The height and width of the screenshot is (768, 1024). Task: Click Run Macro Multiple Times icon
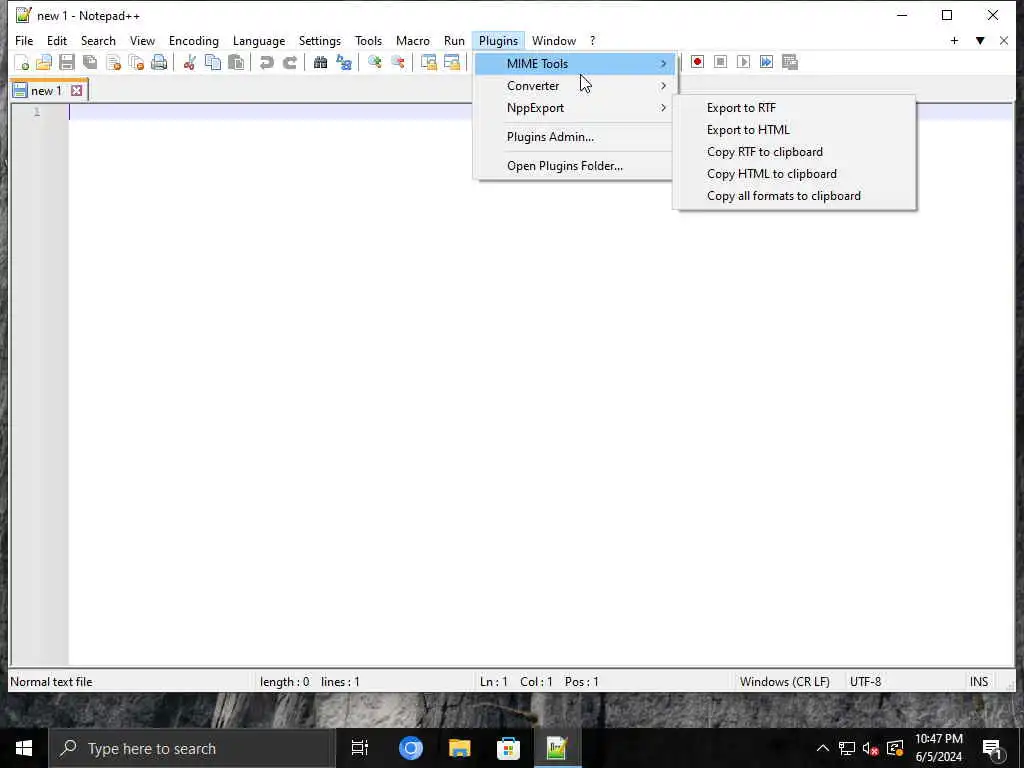point(767,62)
